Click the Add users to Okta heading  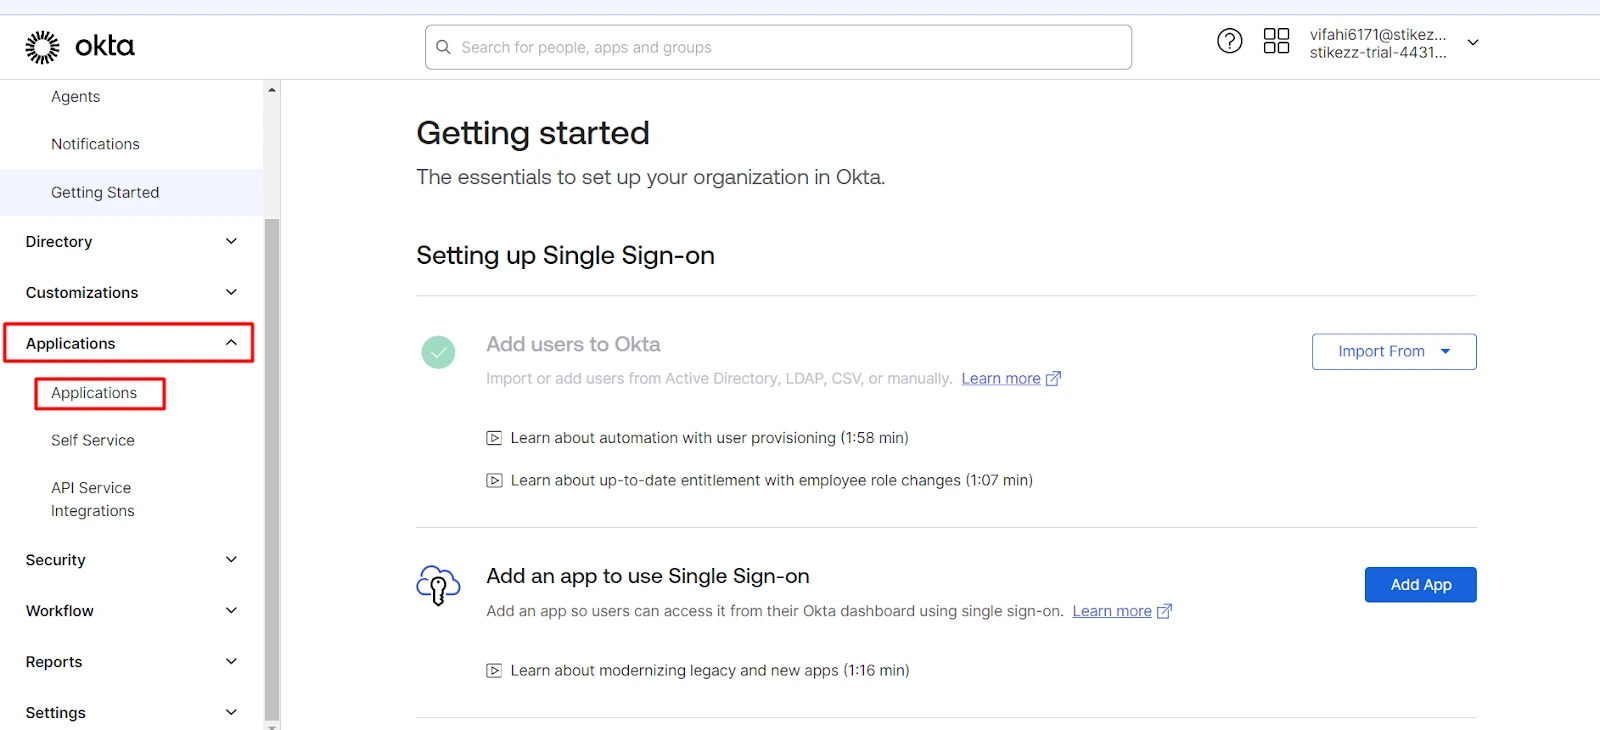[573, 344]
